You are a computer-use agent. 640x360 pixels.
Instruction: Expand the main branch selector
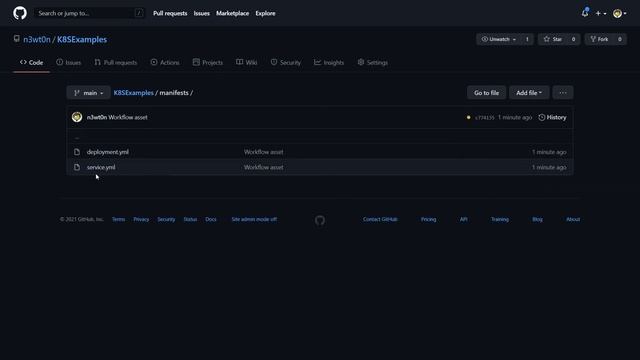pos(89,93)
